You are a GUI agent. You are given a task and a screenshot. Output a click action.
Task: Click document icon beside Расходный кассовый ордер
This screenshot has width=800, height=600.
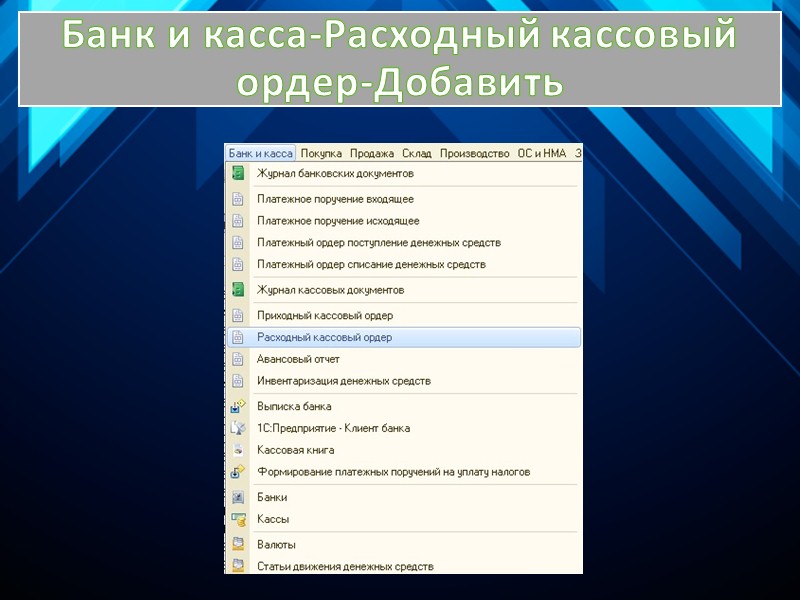(238, 337)
